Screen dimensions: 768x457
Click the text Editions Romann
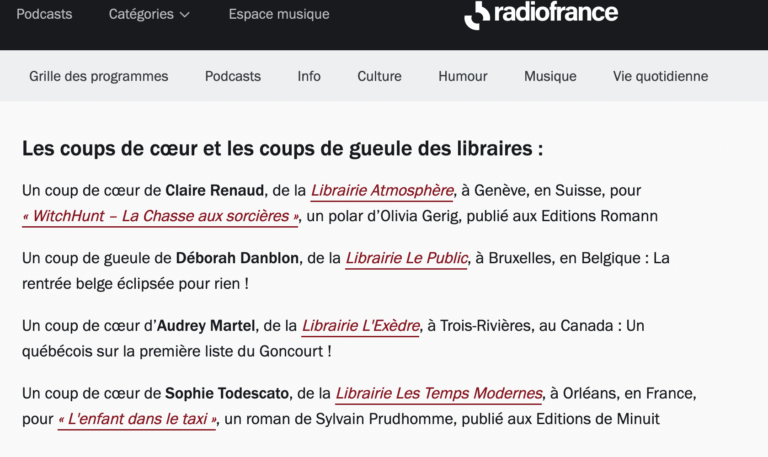pos(599,216)
